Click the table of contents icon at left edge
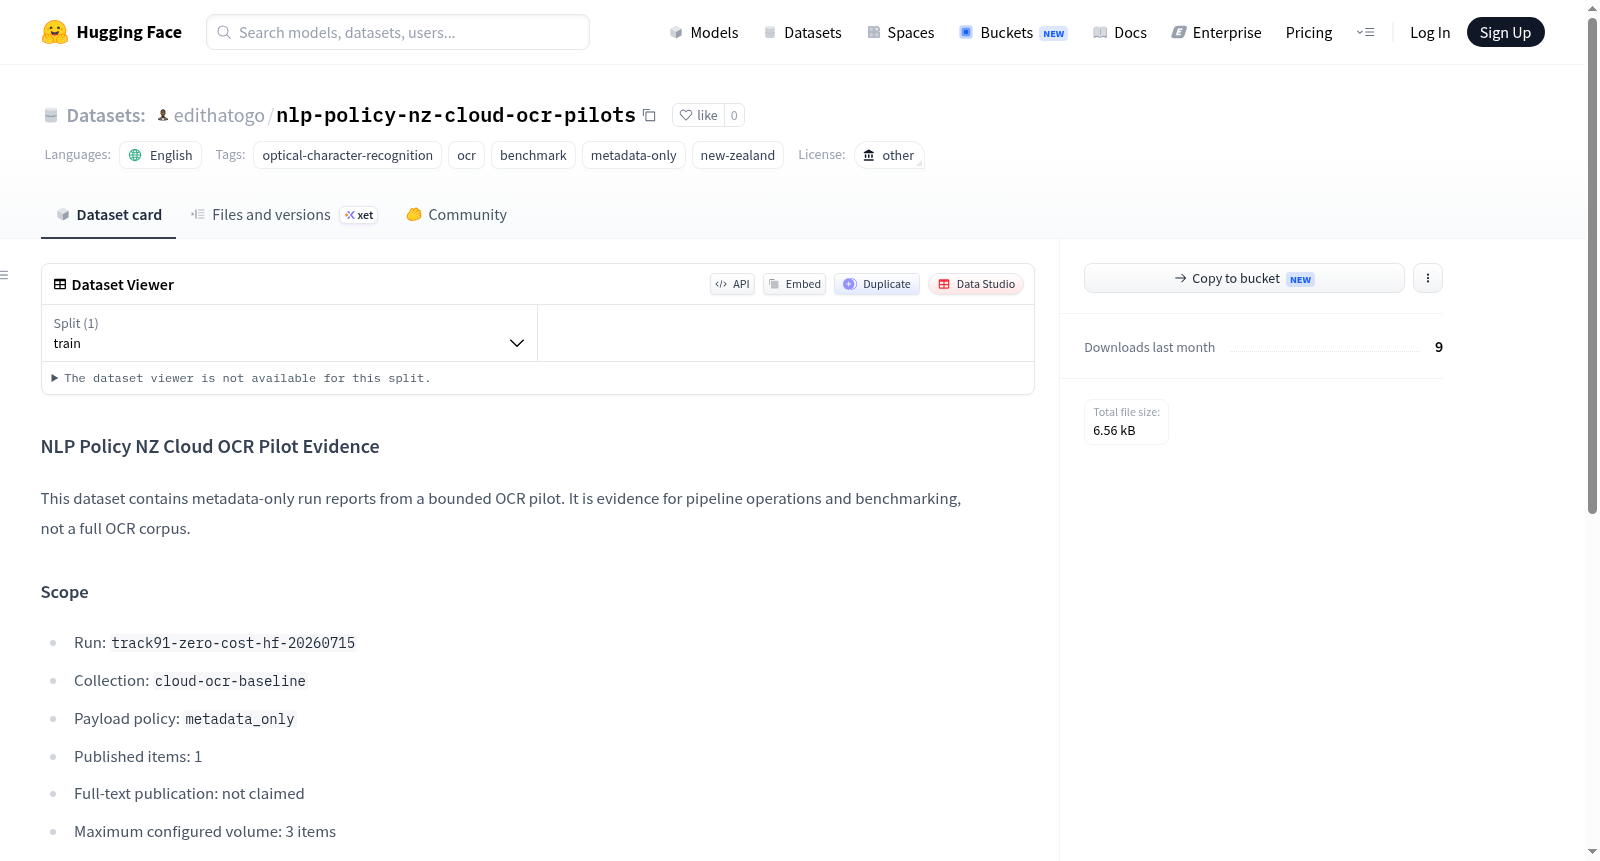This screenshot has height=861, width=1600. (5, 275)
